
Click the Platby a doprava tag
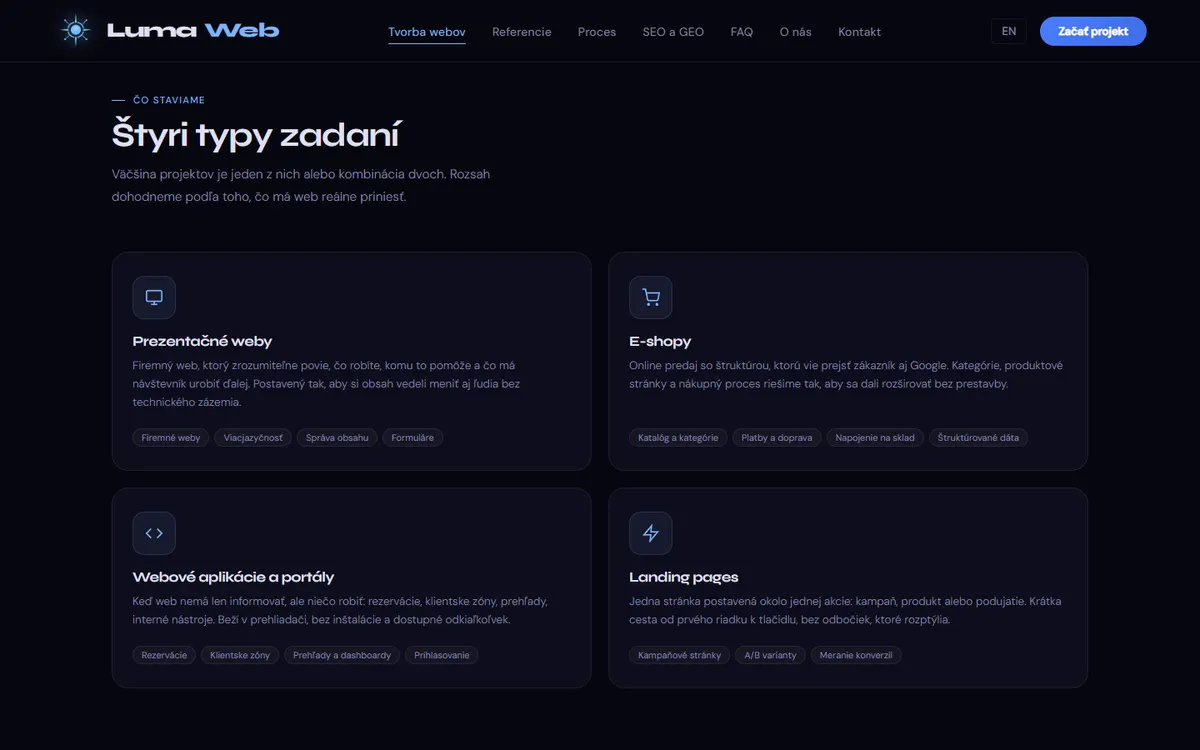777,438
